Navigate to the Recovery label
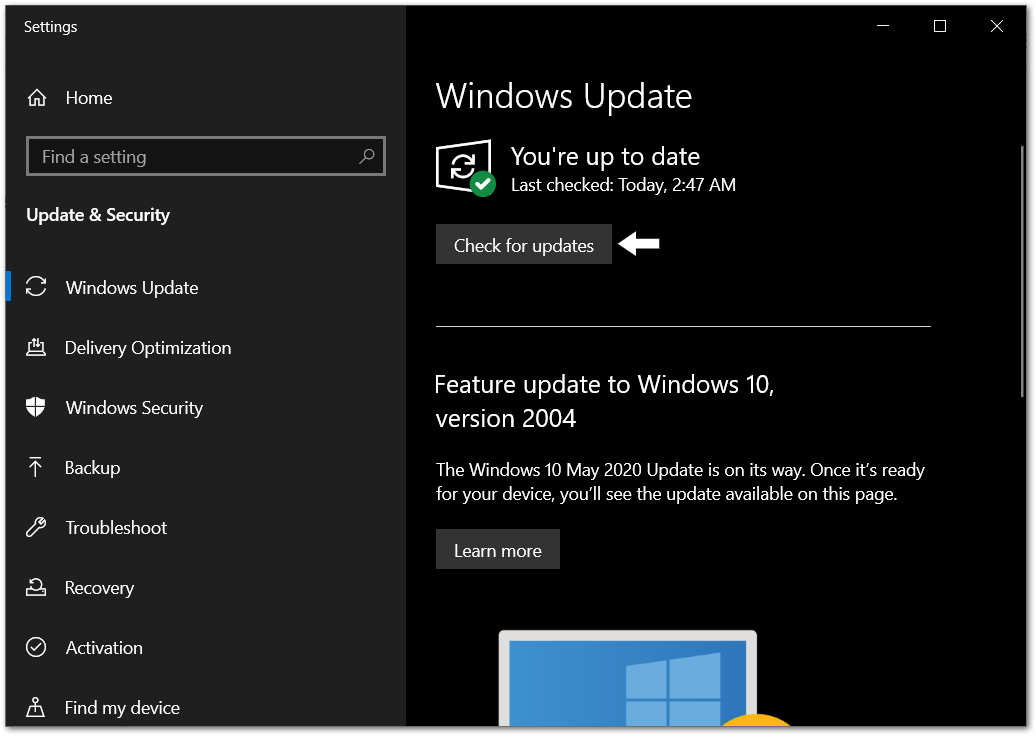This screenshot has width=1036, height=736. [99, 588]
